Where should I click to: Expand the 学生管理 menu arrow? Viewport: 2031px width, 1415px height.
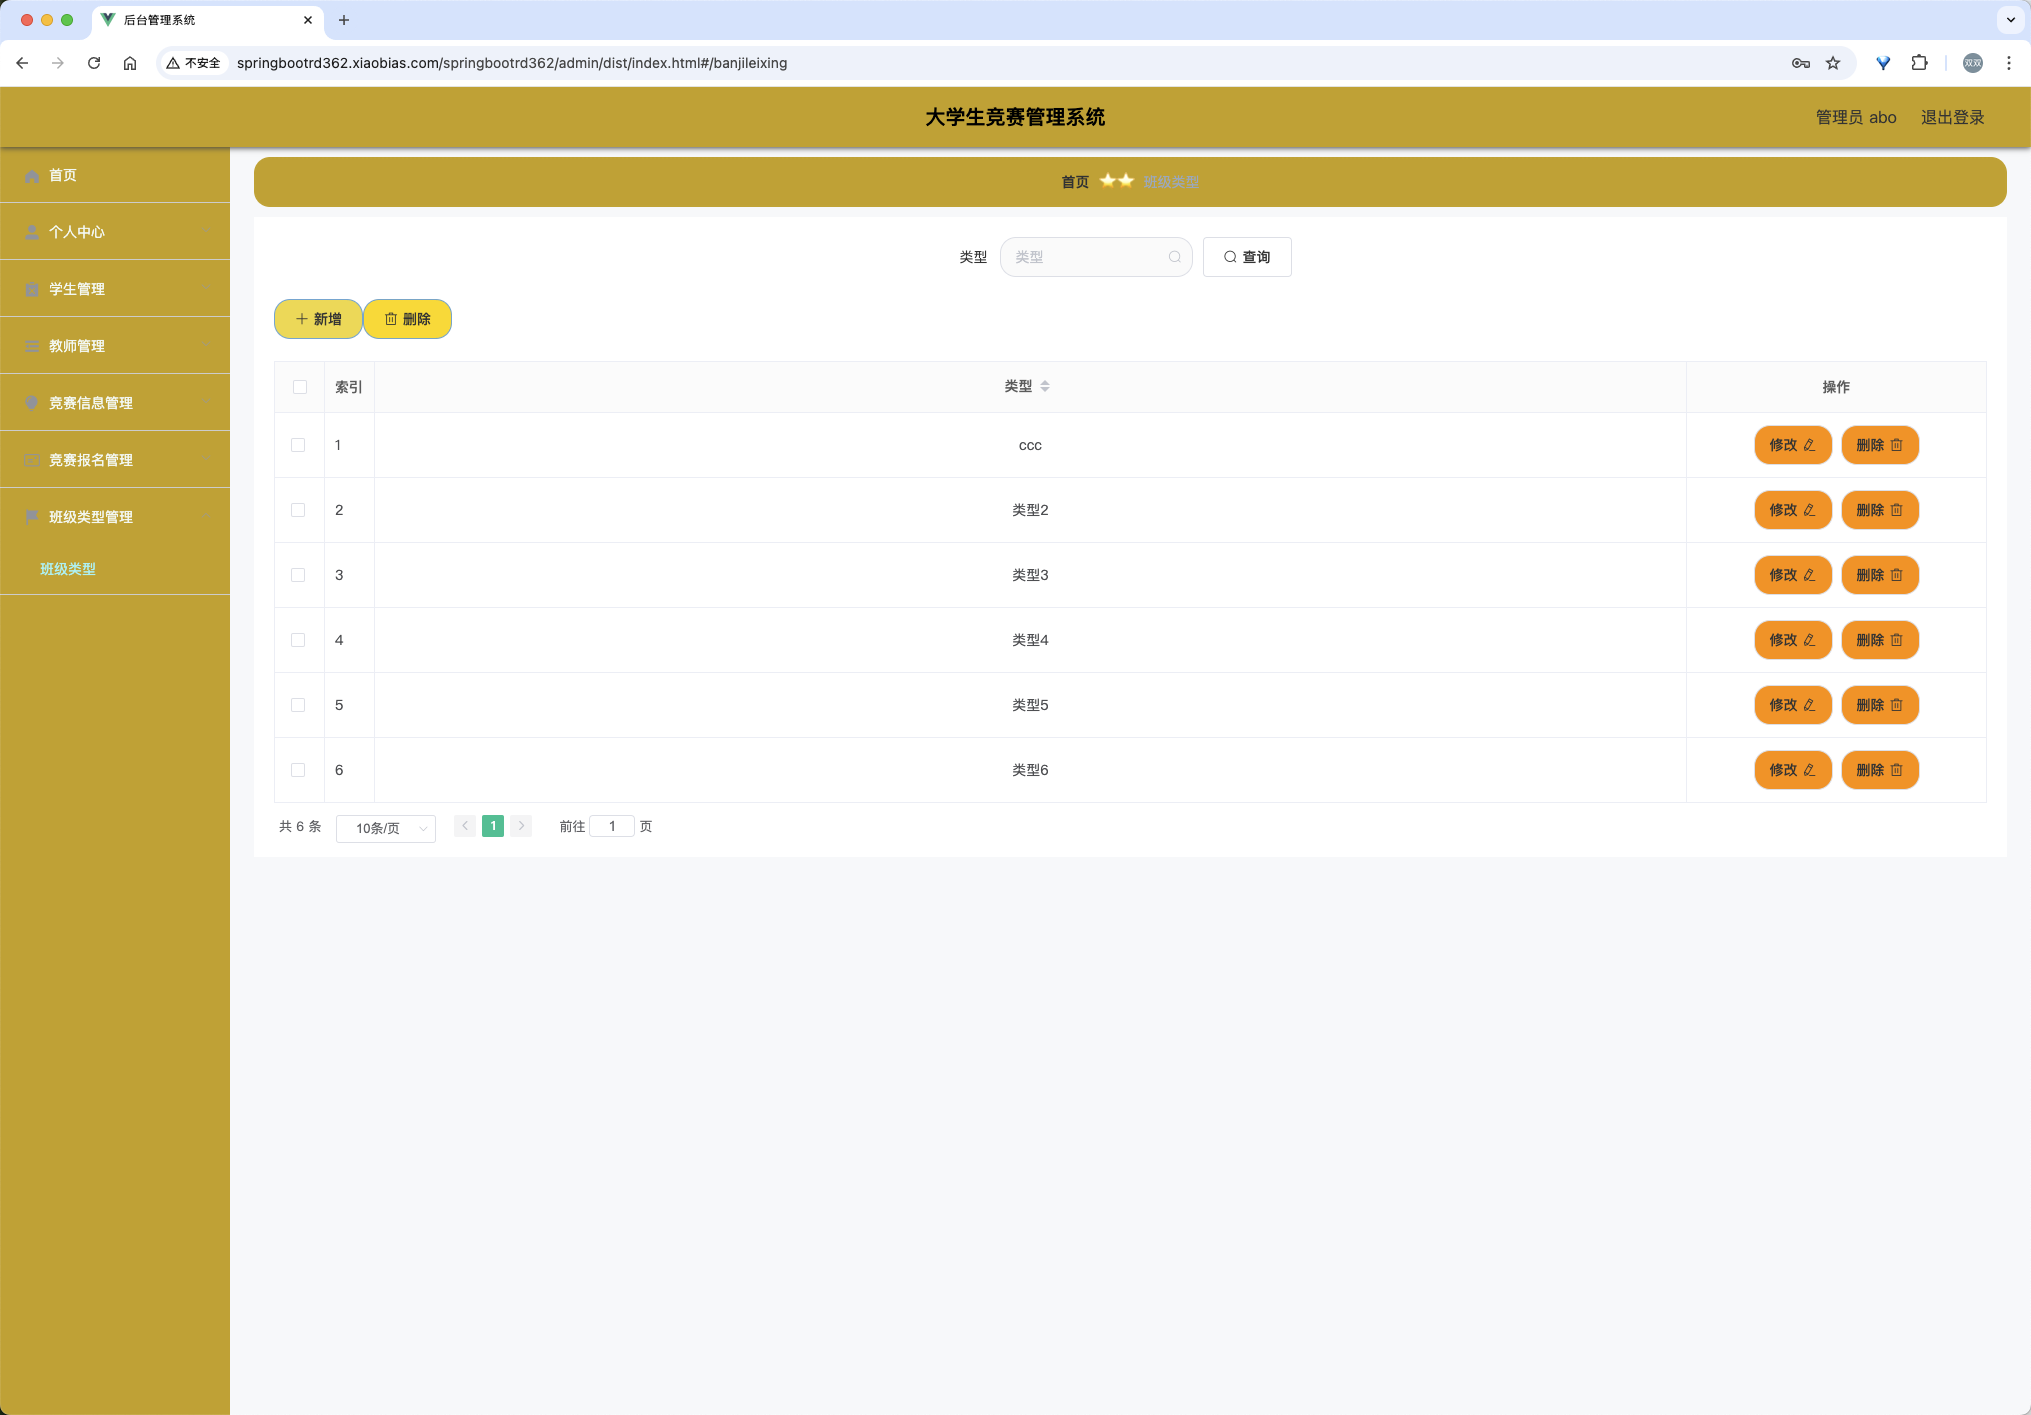[x=204, y=289]
